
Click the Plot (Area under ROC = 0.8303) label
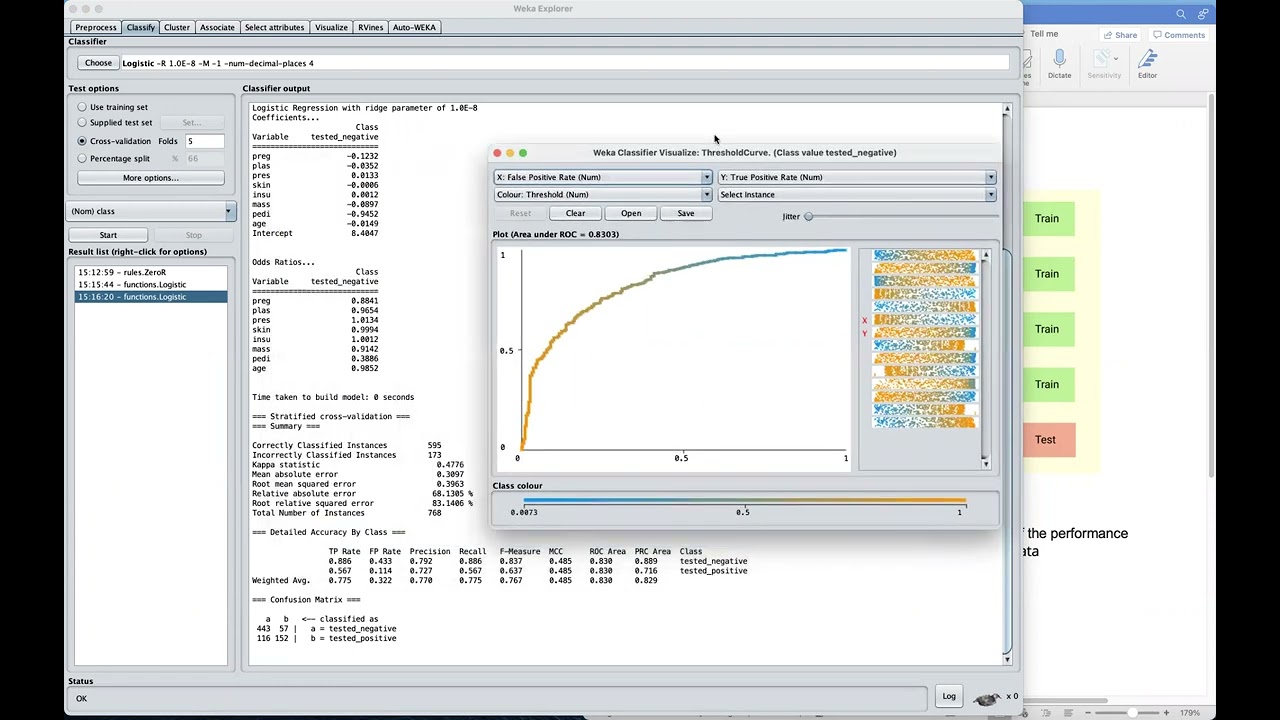(555, 234)
